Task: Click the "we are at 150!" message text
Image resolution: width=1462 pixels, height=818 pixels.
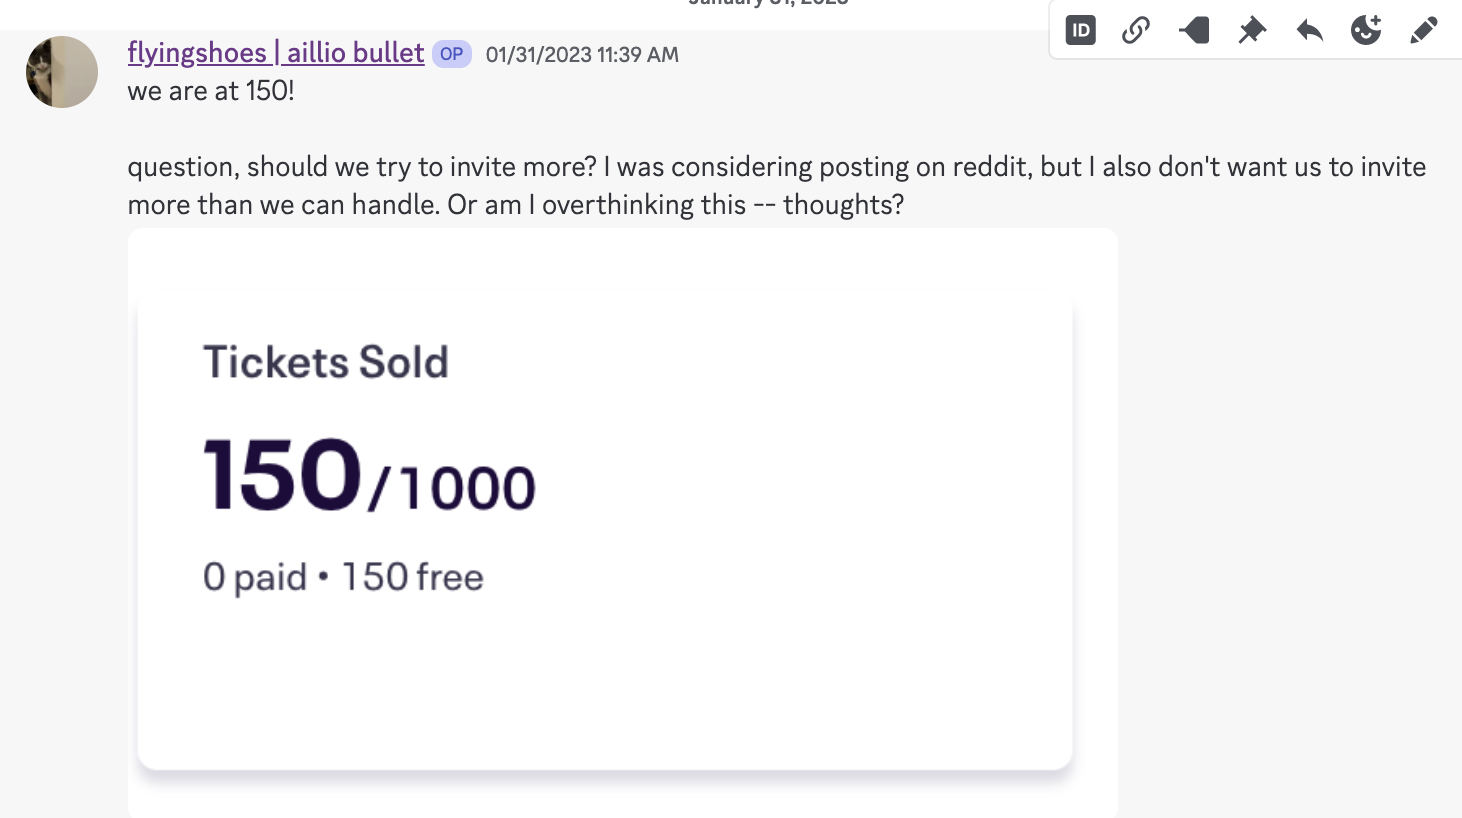Action: tap(211, 91)
